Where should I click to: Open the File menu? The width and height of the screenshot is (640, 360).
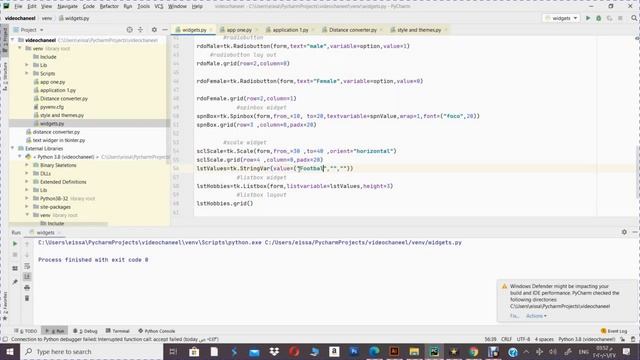tap(18, 7)
